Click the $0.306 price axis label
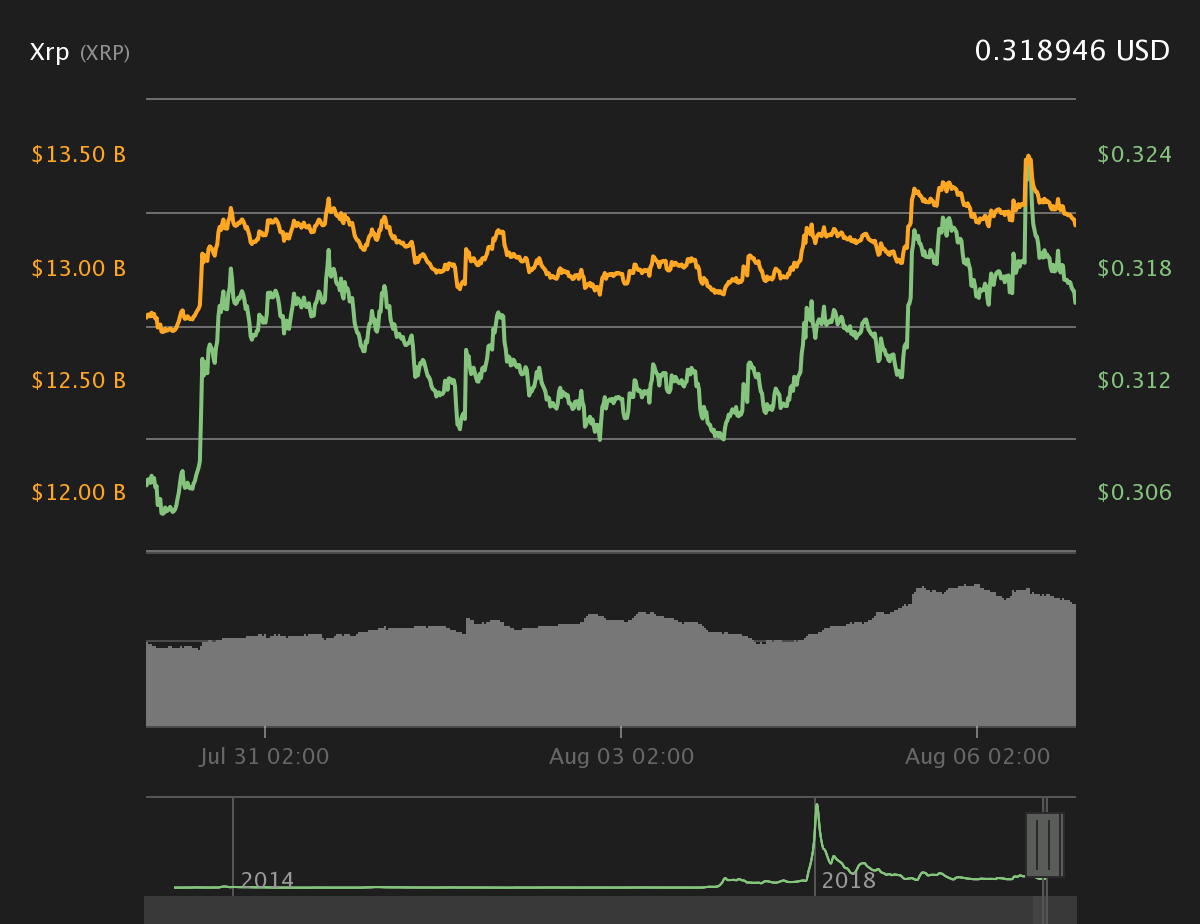 (1134, 492)
